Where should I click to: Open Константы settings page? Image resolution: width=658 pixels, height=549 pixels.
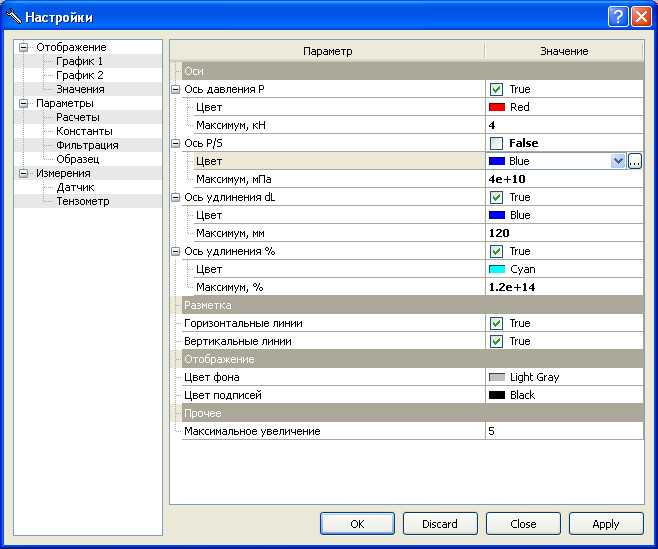click(x=84, y=131)
